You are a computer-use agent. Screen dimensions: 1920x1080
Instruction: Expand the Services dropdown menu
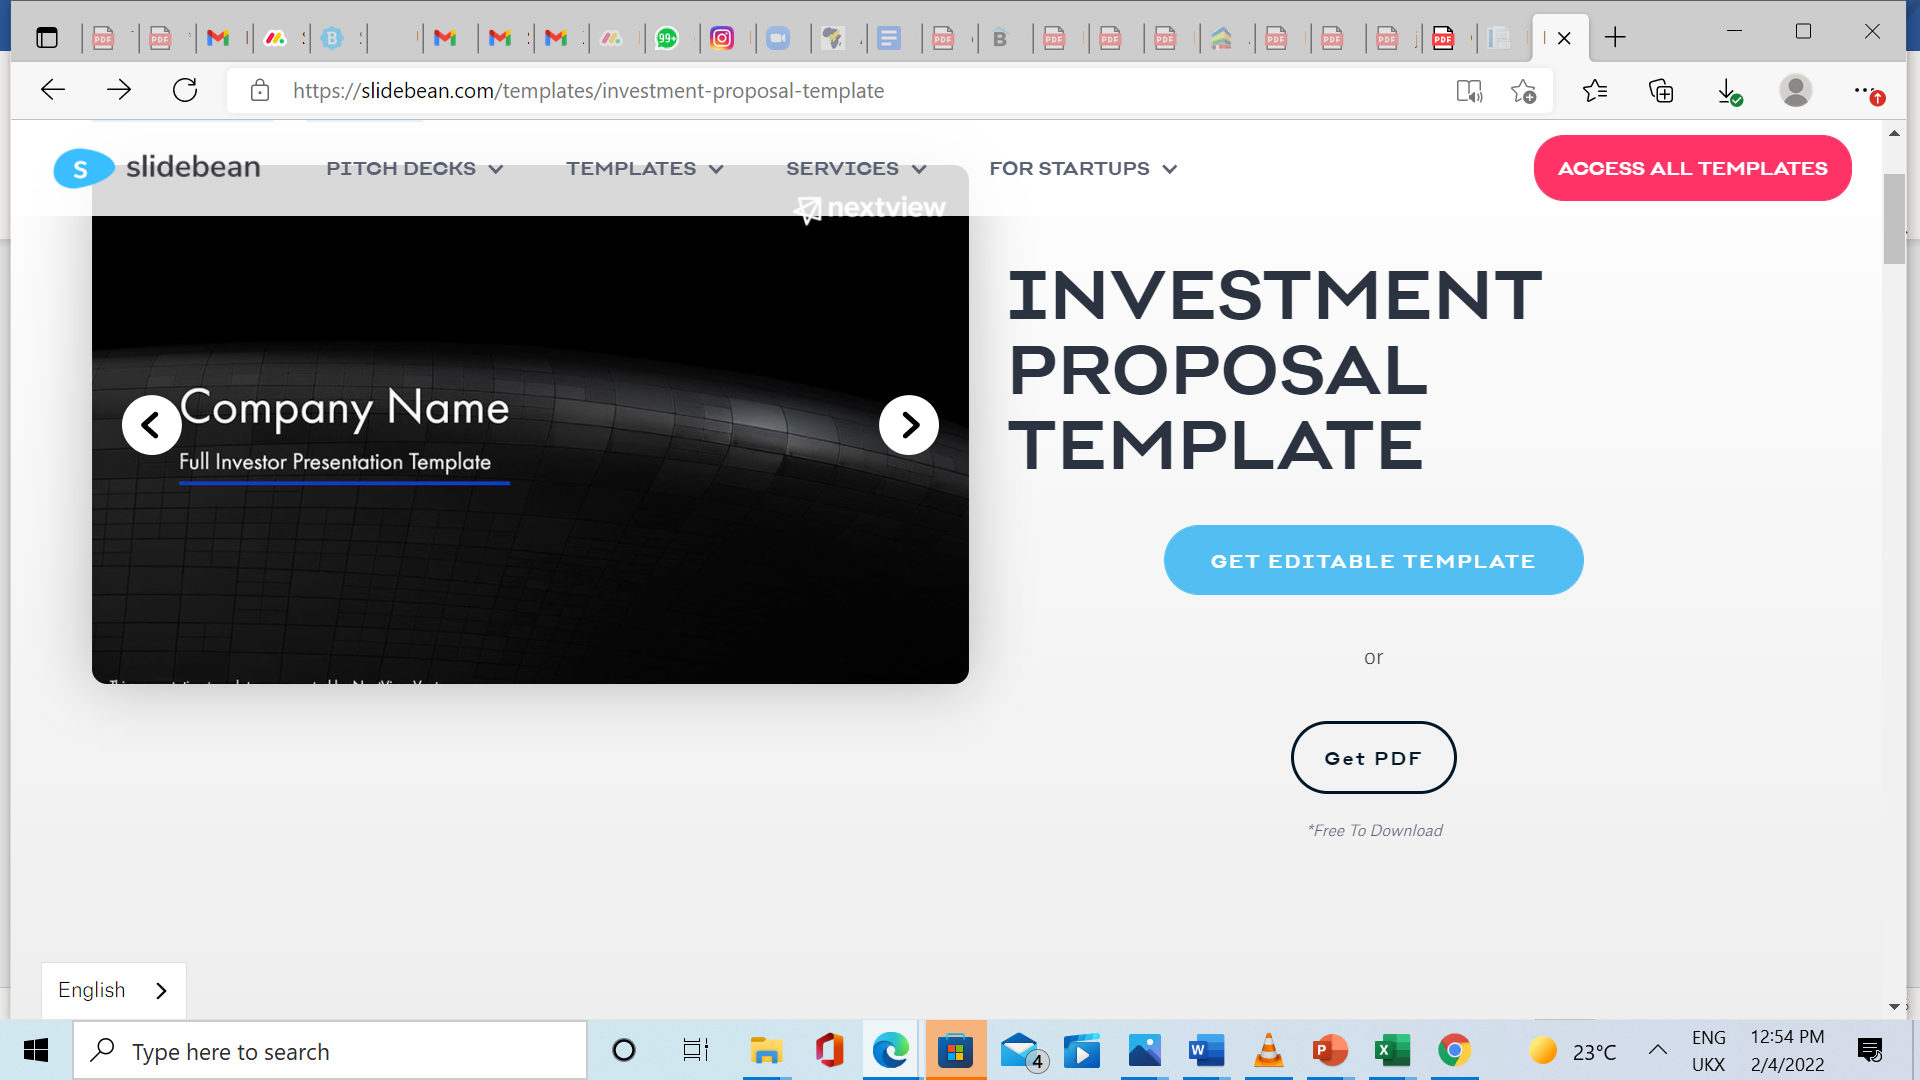(856, 169)
